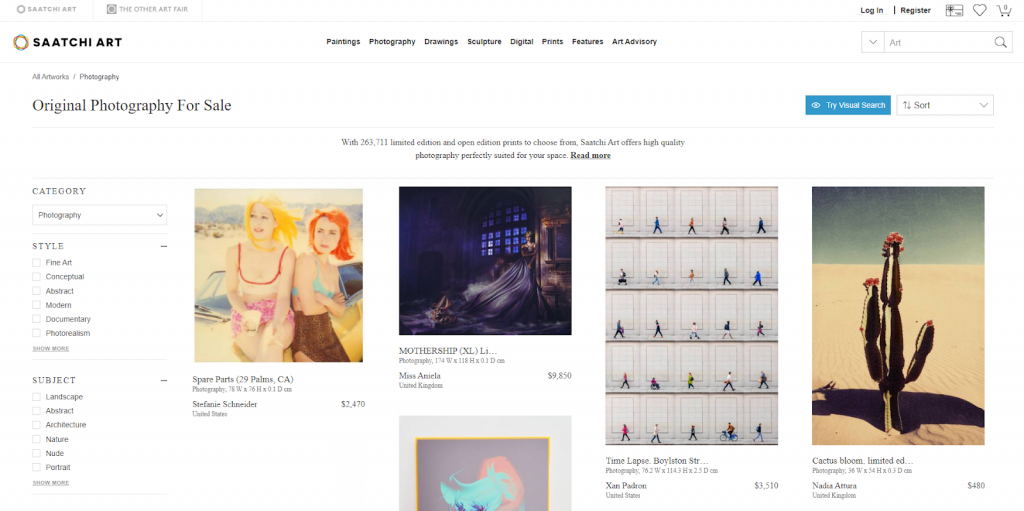Check the Architecture subject checkbox
1024x511 pixels.
point(37,425)
